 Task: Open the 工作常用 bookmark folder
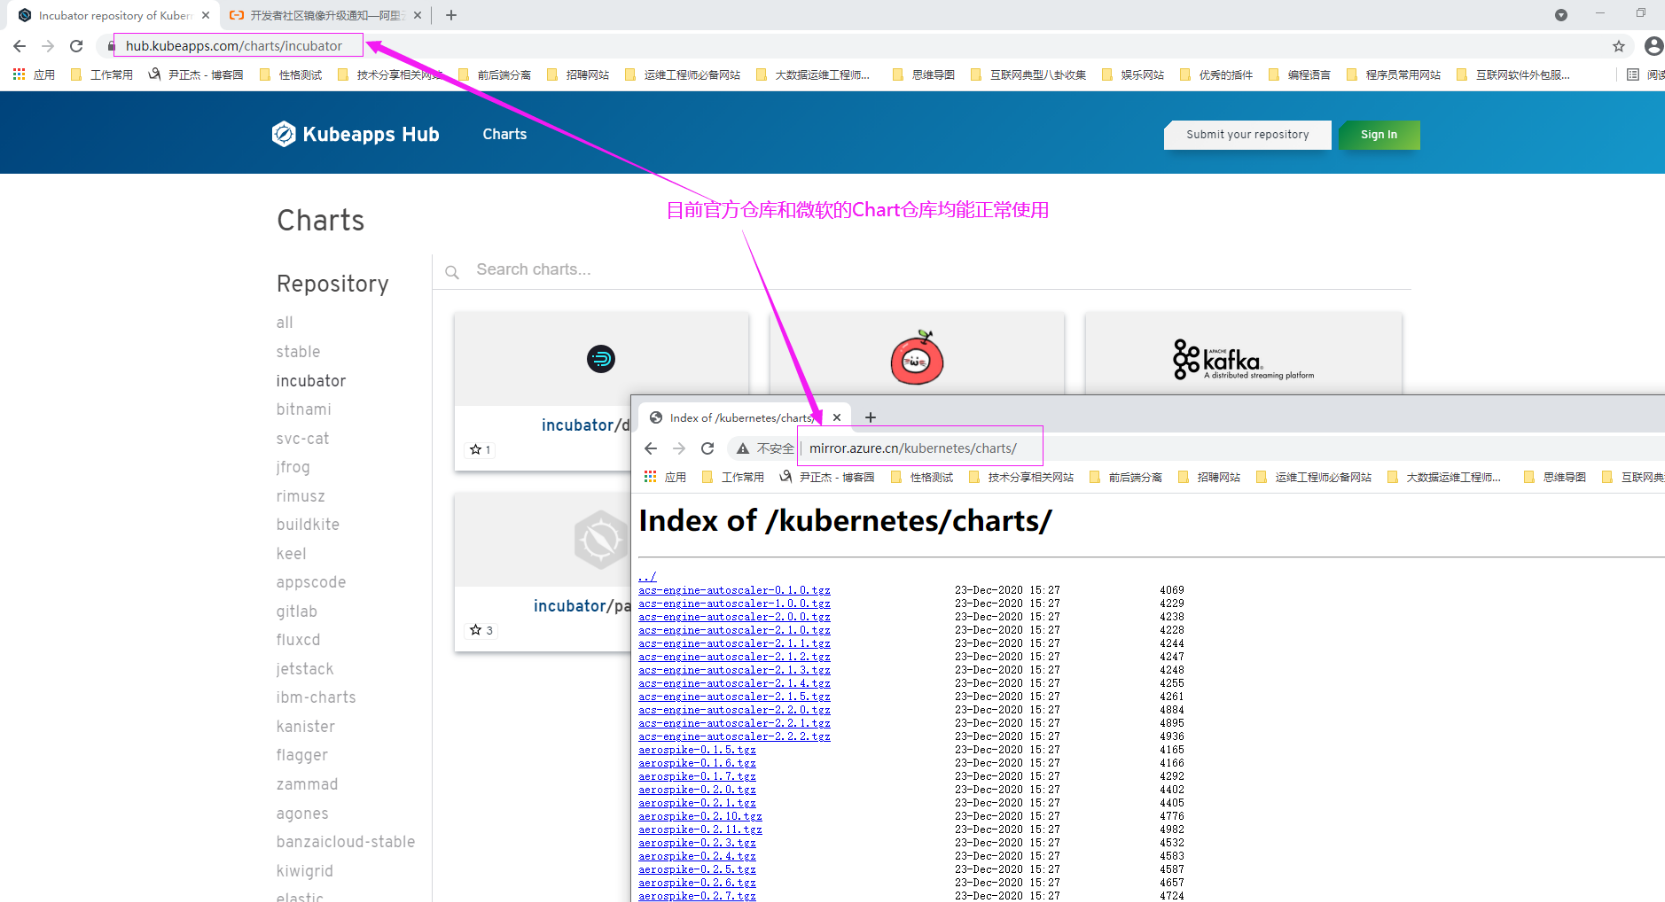(x=102, y=75)
